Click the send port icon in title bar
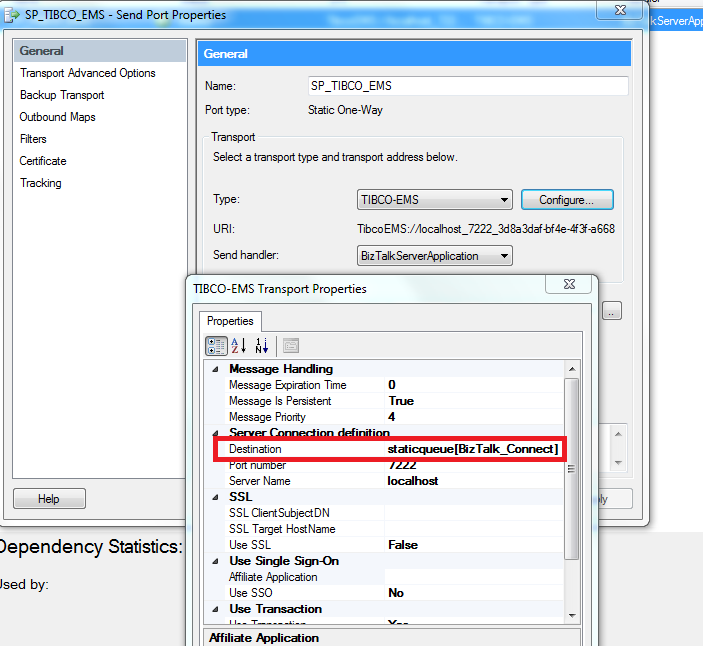The width and height of the screenshot is (703, 646). (12, 15)
